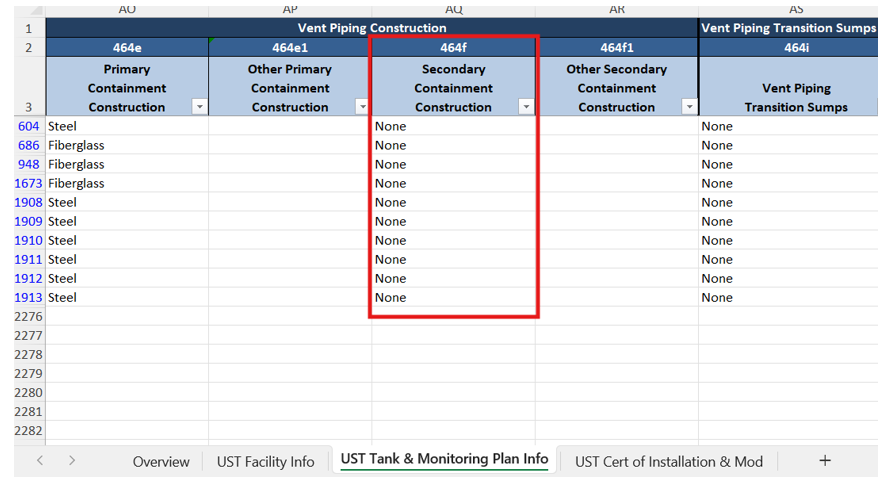Select Secondary Containment None cell in row 1673
This screenshot has height=492, width=892.
click(x=453, y=183)
